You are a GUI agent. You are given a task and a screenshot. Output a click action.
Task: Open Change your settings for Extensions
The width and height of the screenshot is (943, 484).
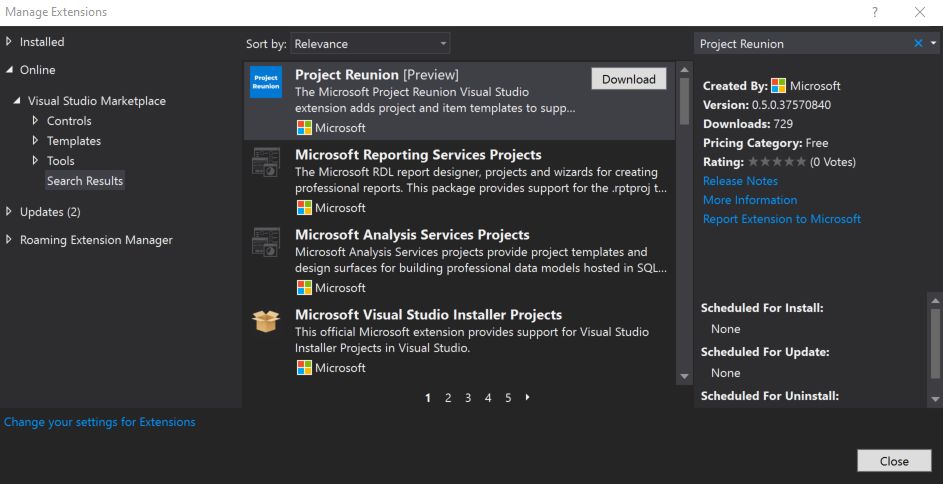[100, 422]
